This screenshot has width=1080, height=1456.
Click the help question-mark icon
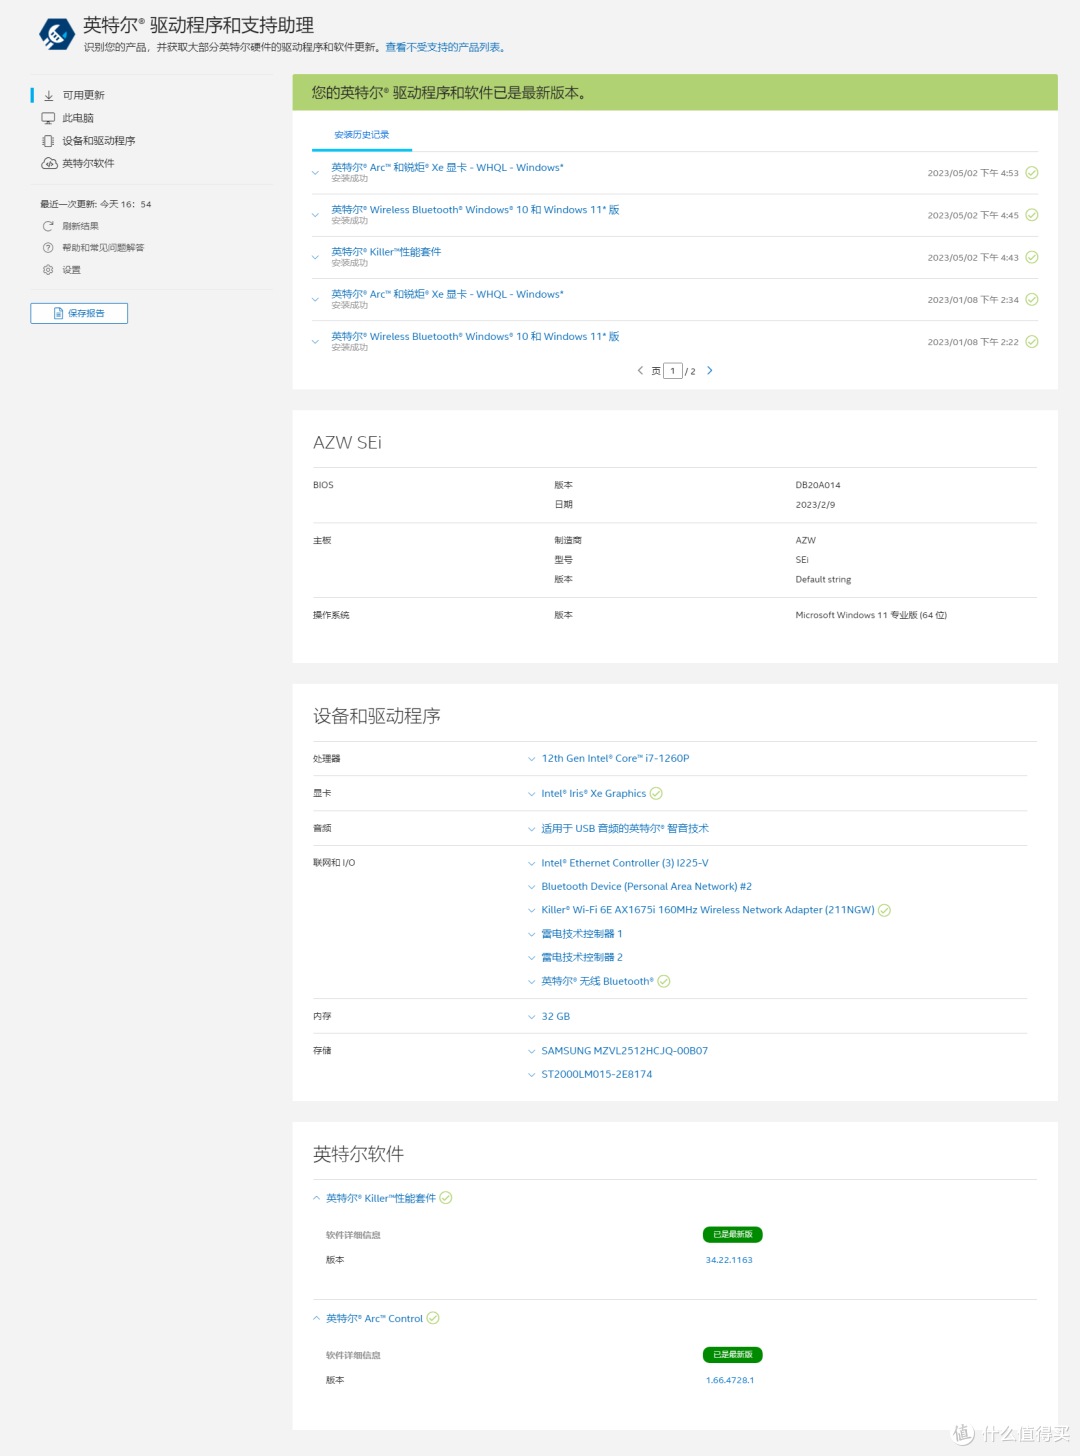coord(48,247)
